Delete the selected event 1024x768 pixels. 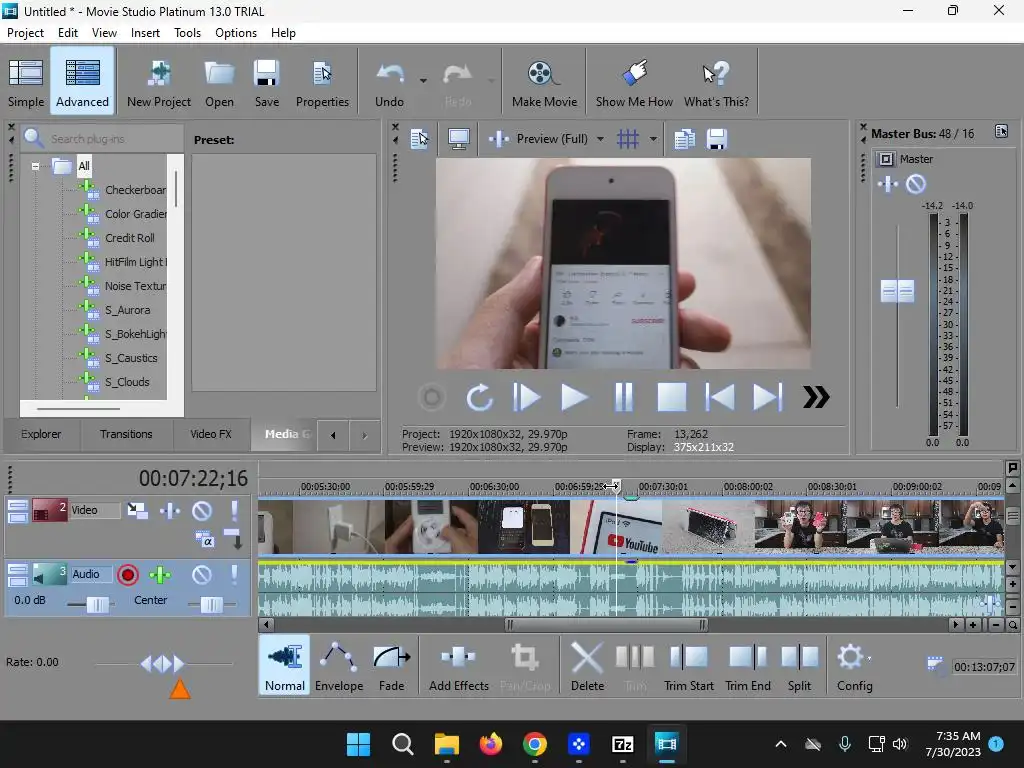587,665
